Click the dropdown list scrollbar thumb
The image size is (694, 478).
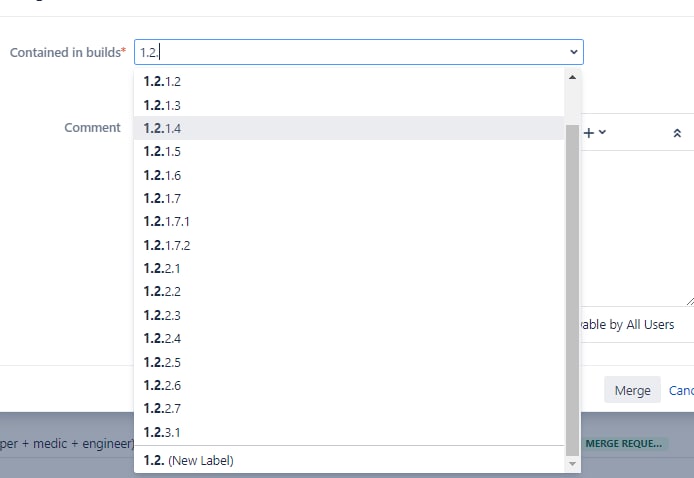coord(572,290)
